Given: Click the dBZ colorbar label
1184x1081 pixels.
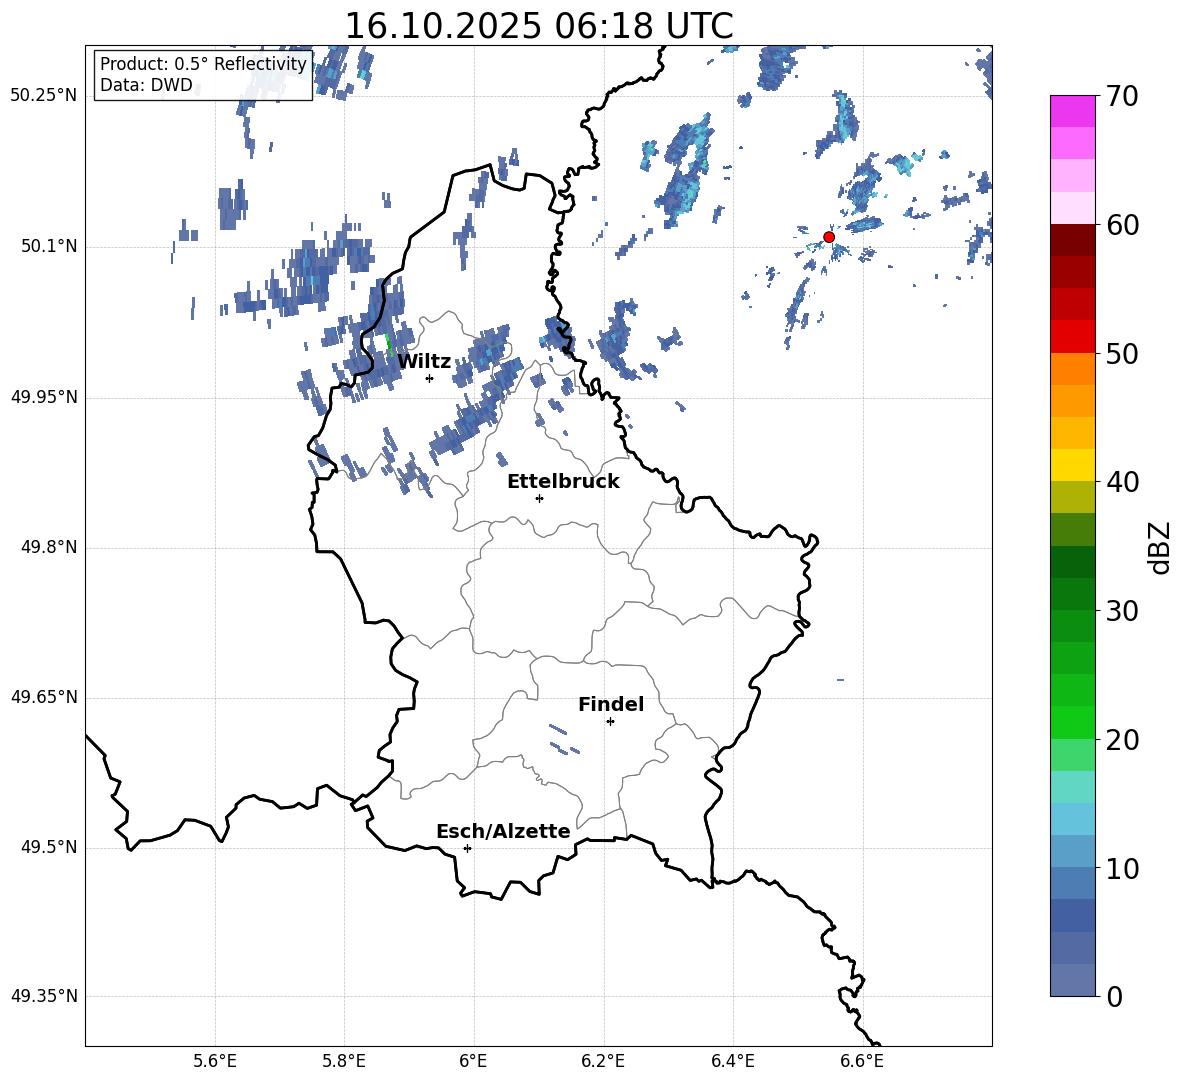Looking at the screenshot, I should pyautogui.click(x=1158, y=547).
